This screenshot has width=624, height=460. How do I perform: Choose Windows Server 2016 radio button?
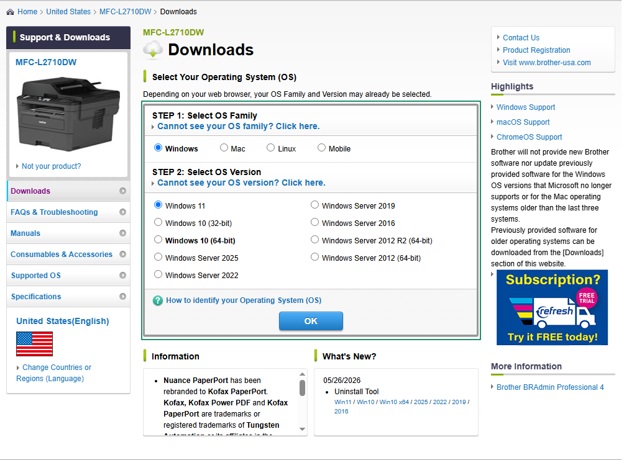[315, 222]
